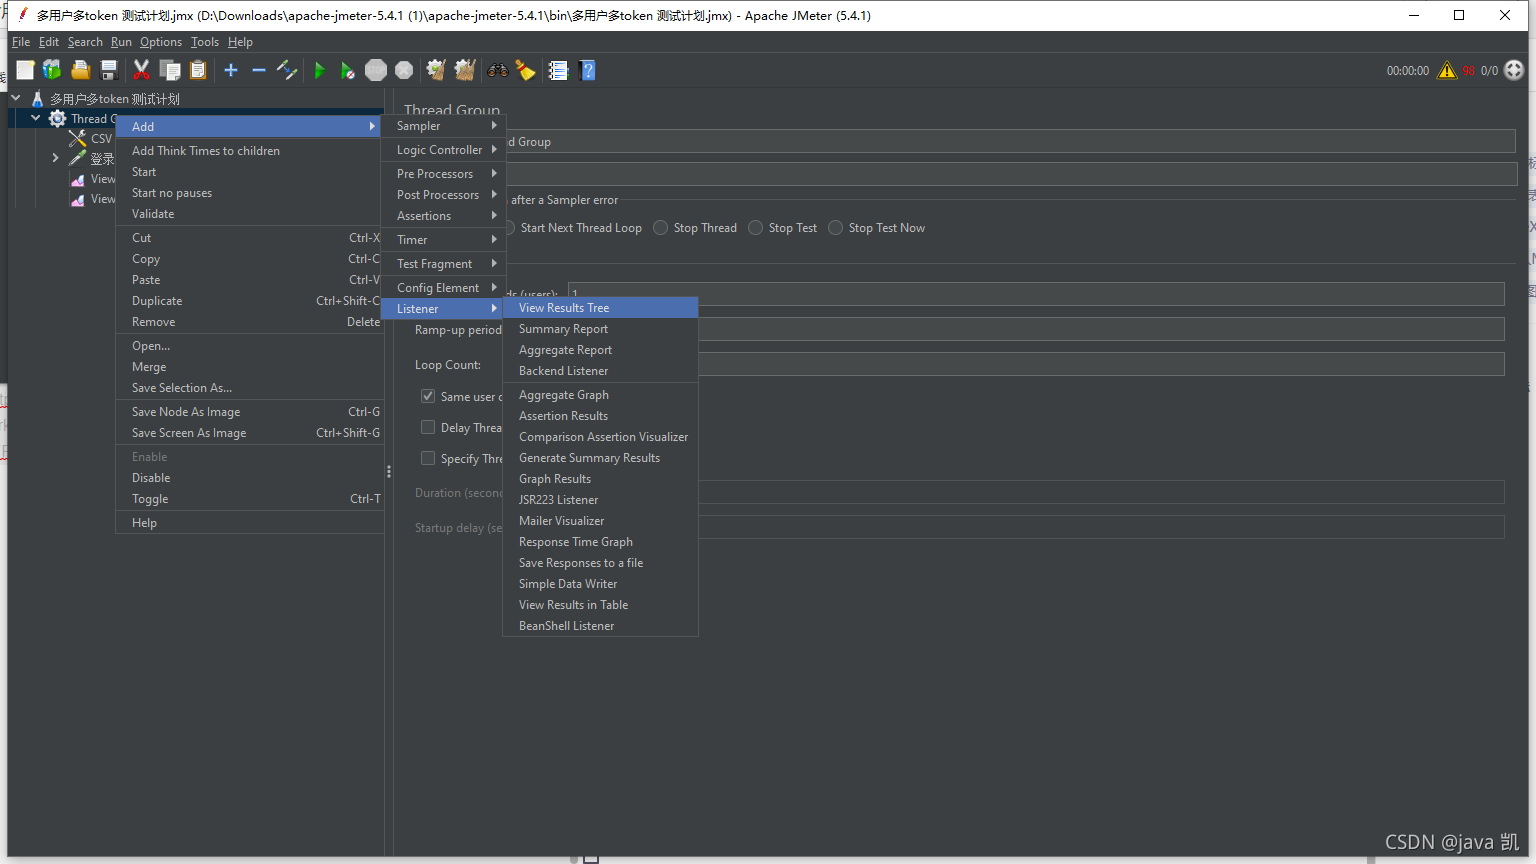Viewport: 1536px width, 864px height.
Task: Click the Loop Count input field
Action: click(x=1101, y=364)
